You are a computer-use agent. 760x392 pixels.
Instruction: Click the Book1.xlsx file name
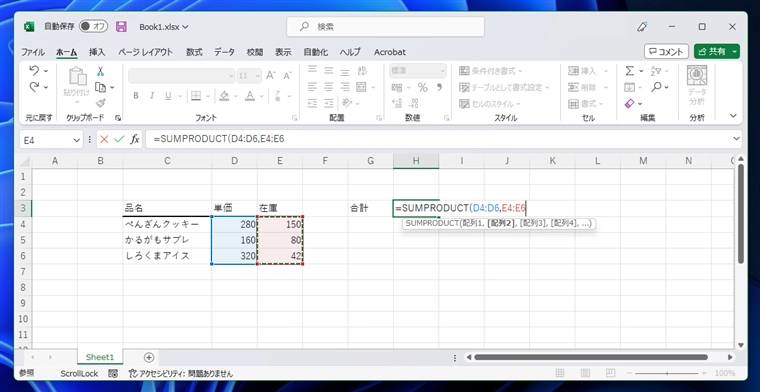(x=160, y=27)
